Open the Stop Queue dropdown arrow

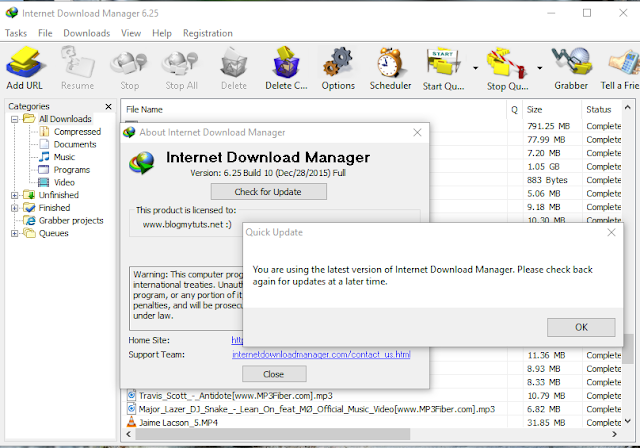(x=540, y=68)
